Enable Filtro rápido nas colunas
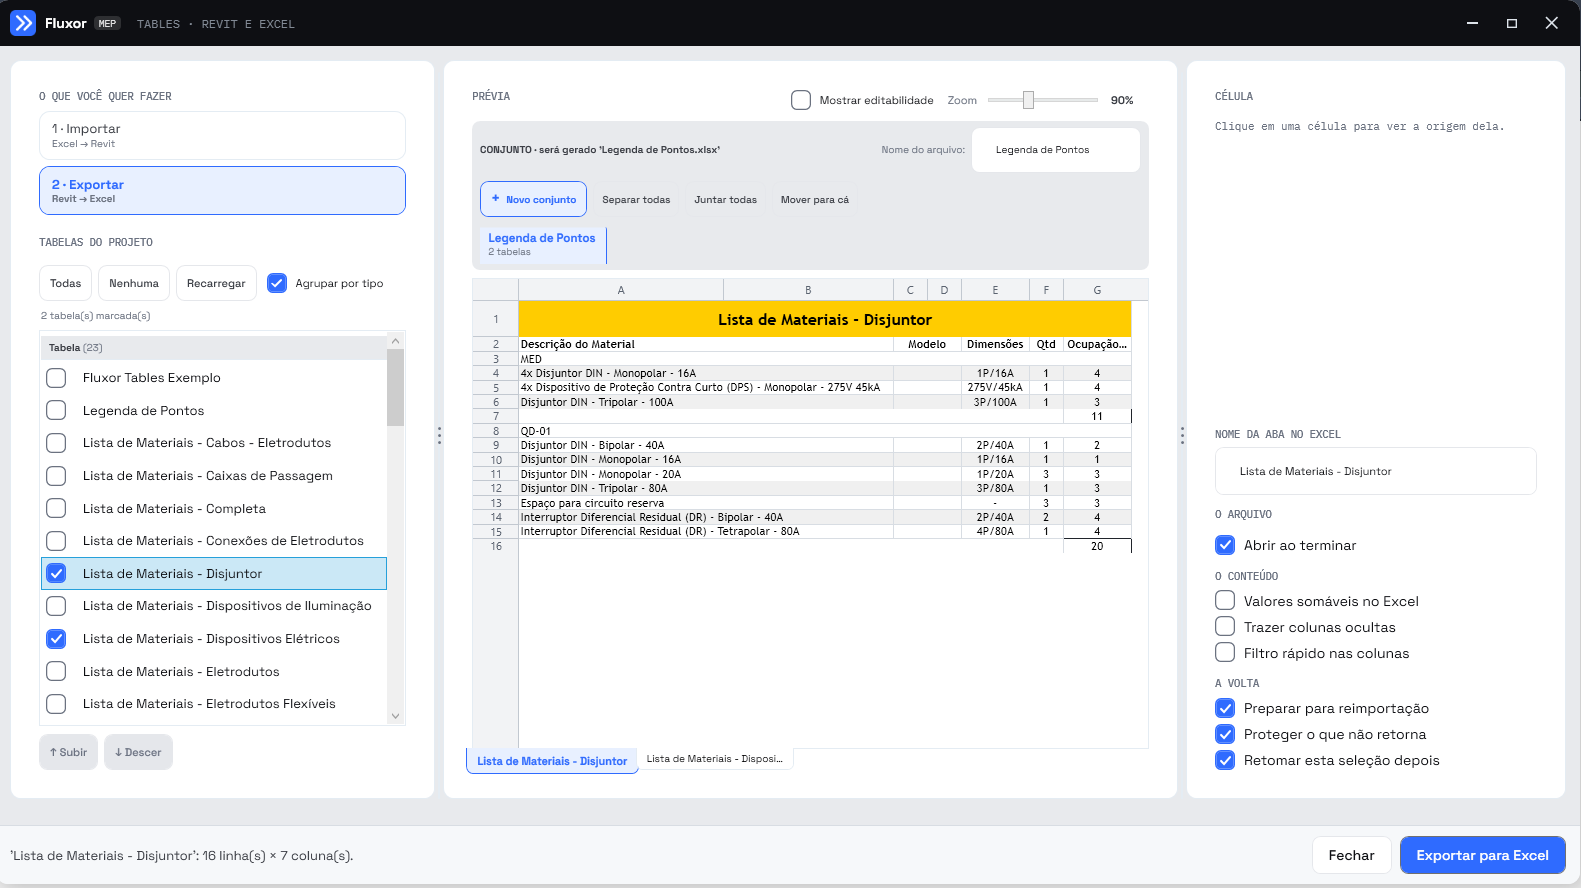The width and height of the screenshot is (1581, 888). click(x=1225, y=652)
